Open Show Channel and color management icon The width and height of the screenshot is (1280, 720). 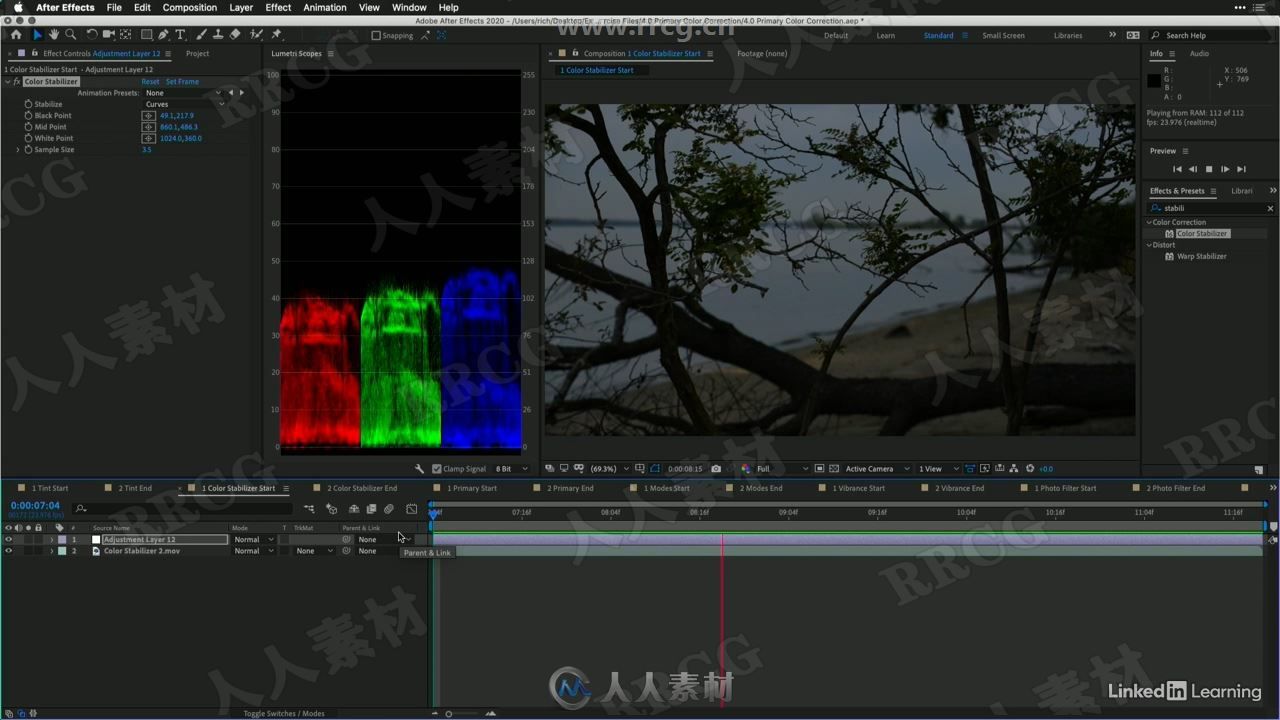(x=745, y=469)
